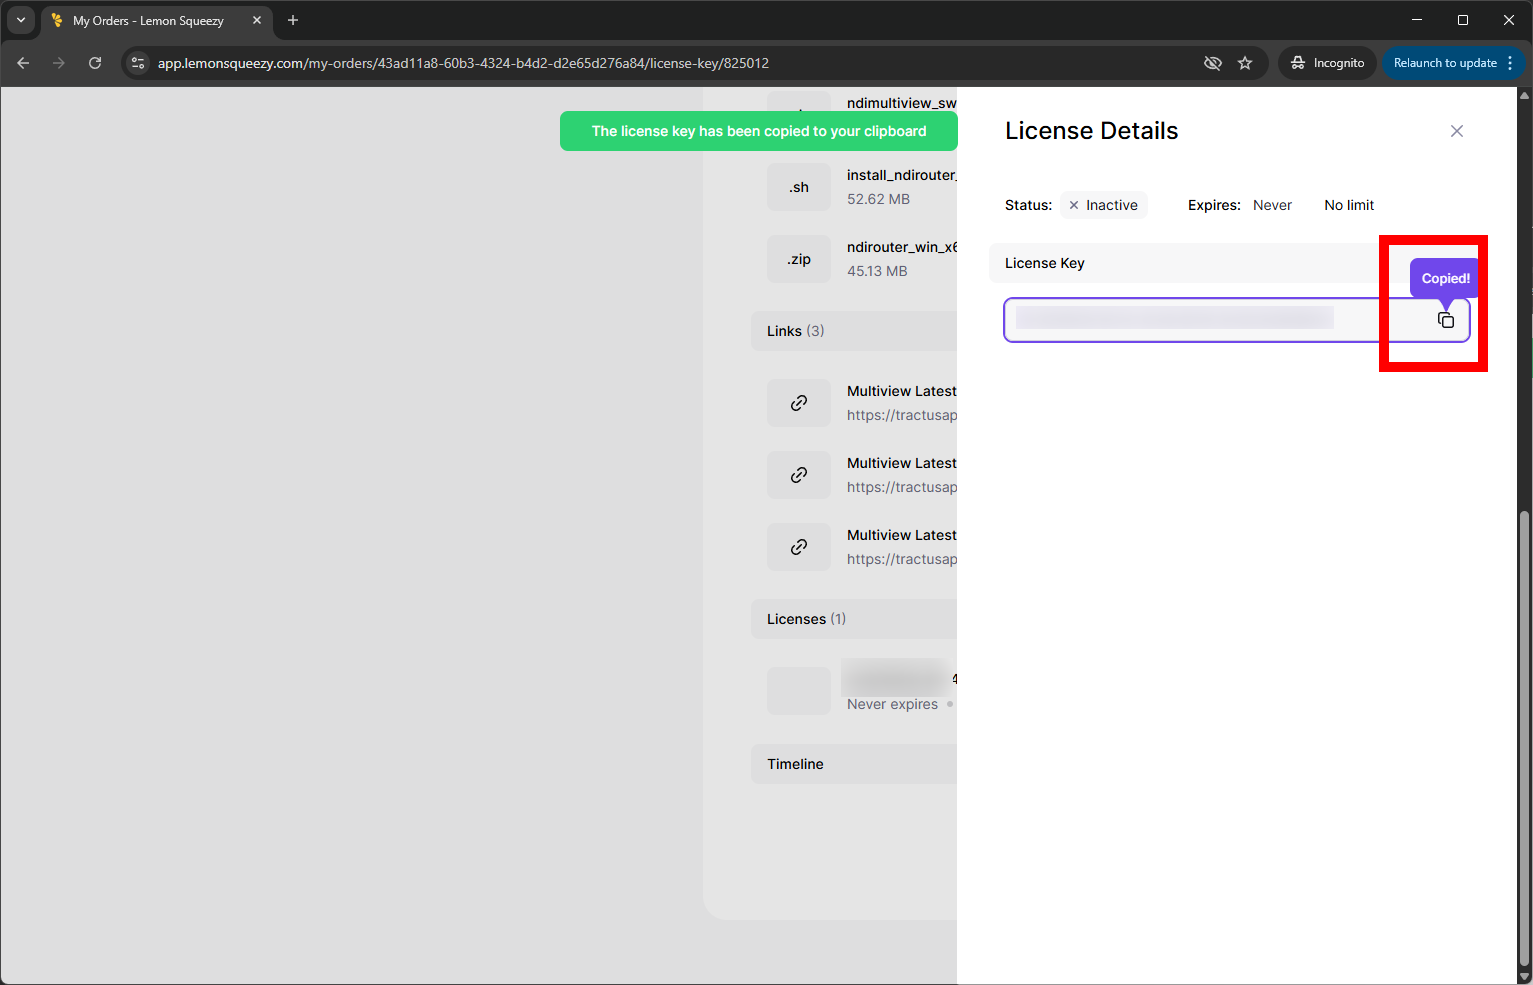
Task: Click the address bar URL
Action: [x=463, y=63]
